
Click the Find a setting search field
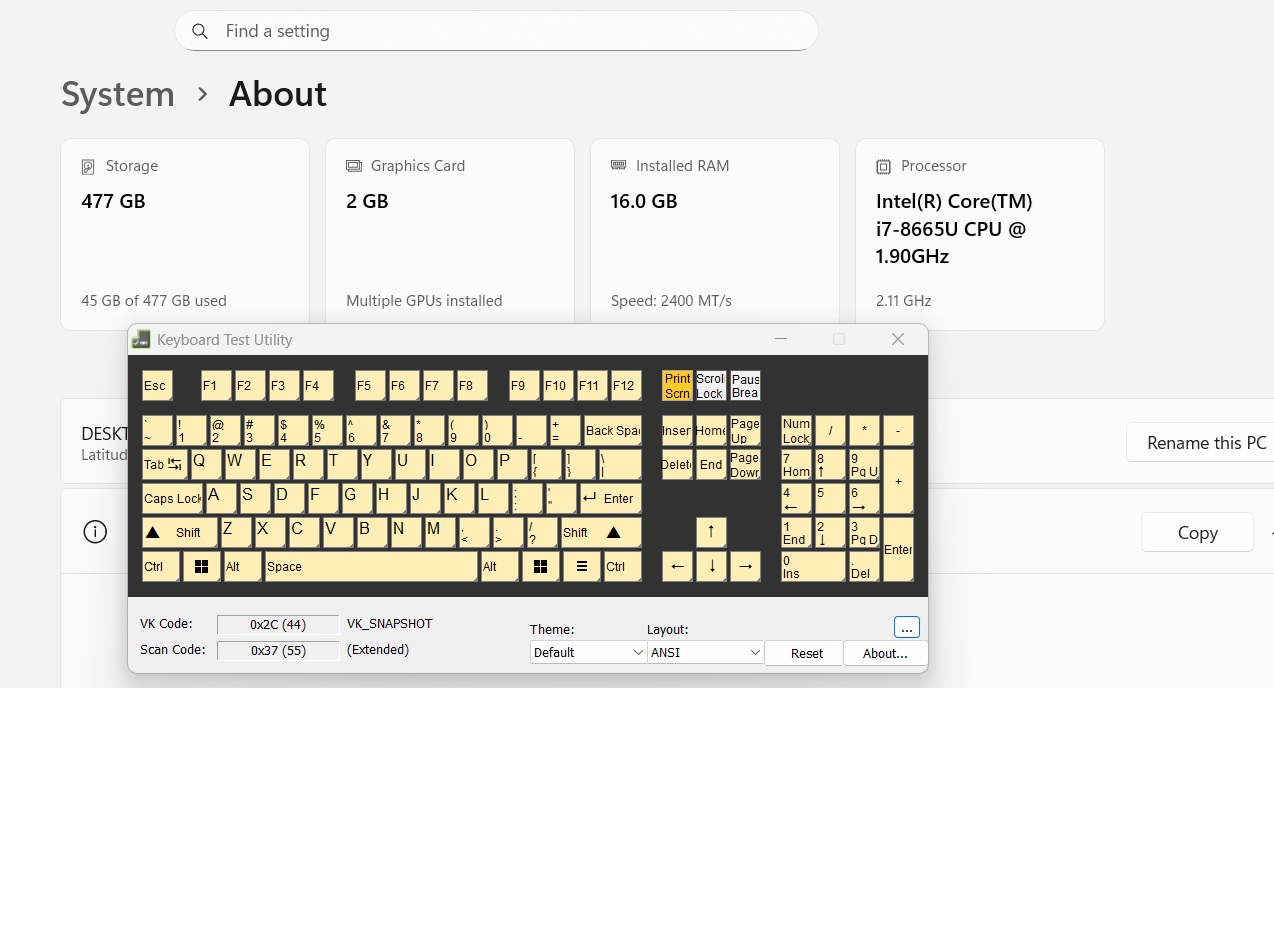(x=496, y=31)
